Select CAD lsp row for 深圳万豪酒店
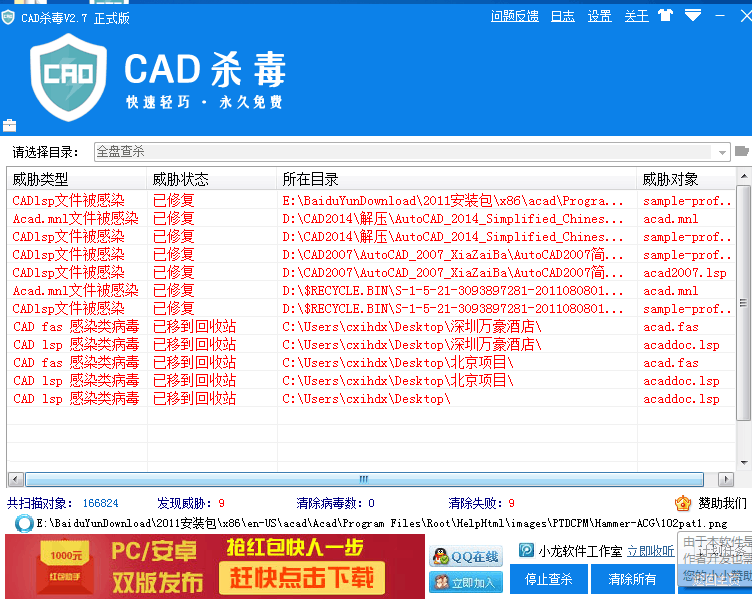This screenshot has width=752, height=599. click(371, 344)
